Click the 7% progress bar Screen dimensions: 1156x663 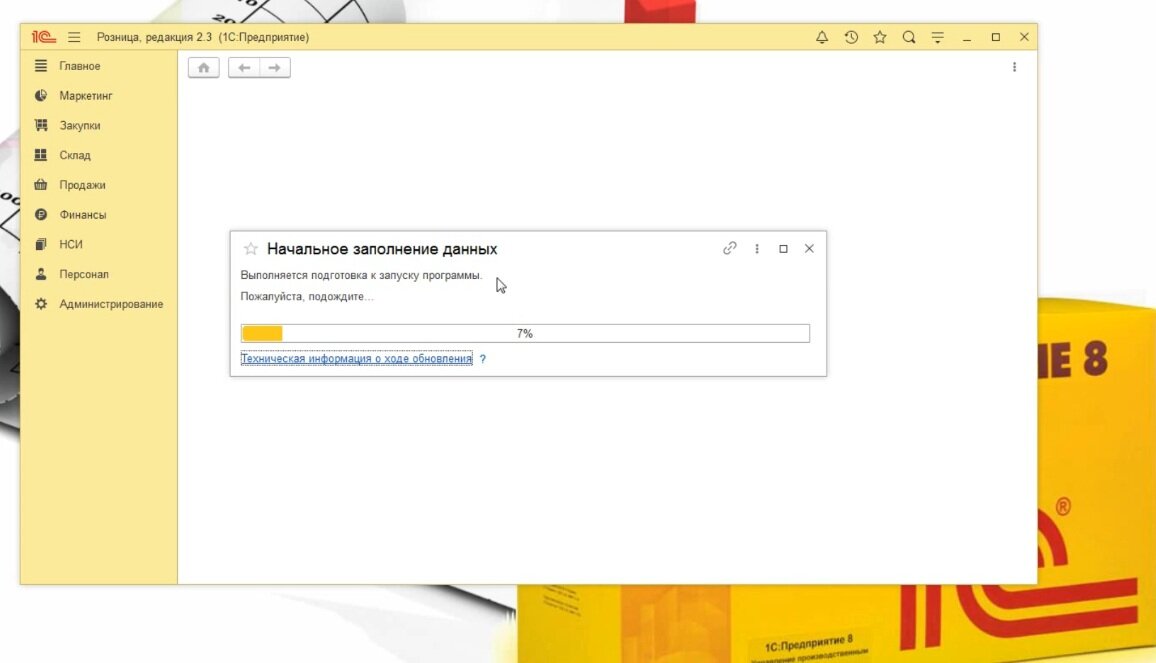[x=525, y=333]
